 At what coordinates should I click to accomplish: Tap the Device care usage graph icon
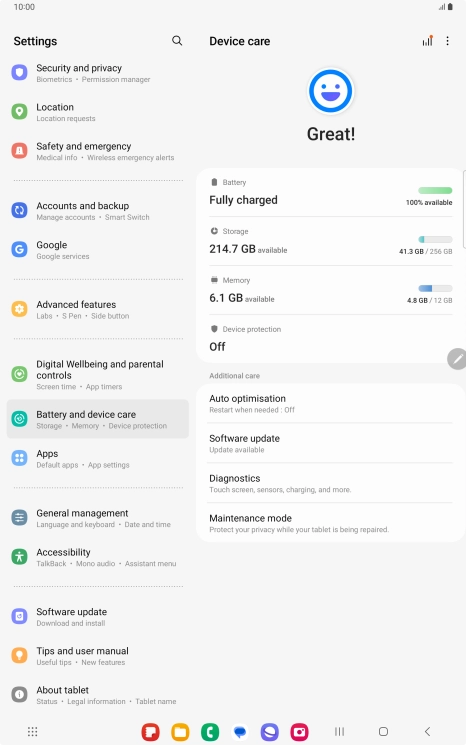[428, 41]
